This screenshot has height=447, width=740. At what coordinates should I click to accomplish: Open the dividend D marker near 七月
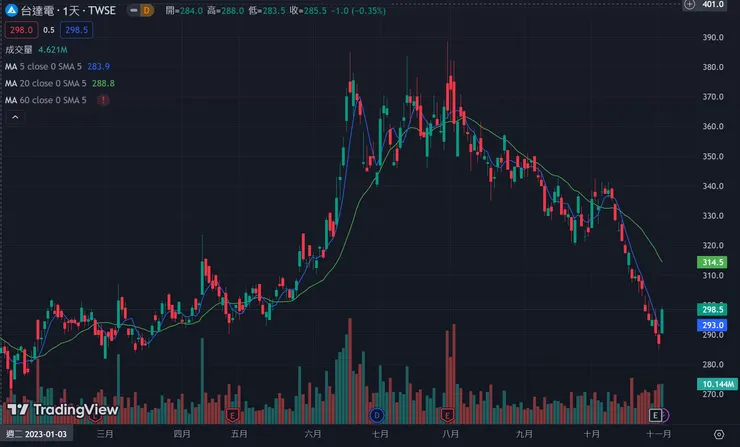coord(377,415)
